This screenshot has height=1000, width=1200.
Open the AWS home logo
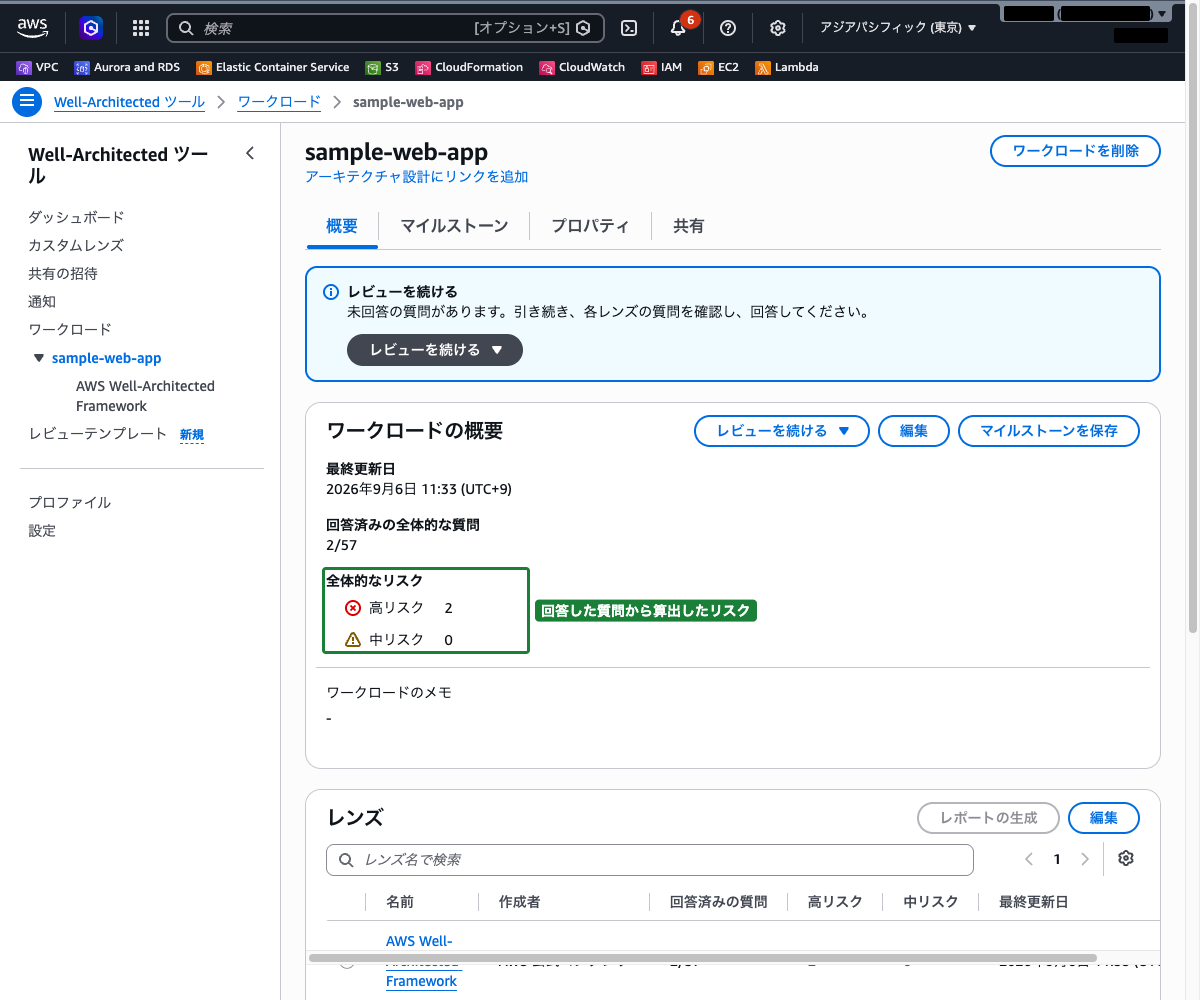click(x=33, y=28)
